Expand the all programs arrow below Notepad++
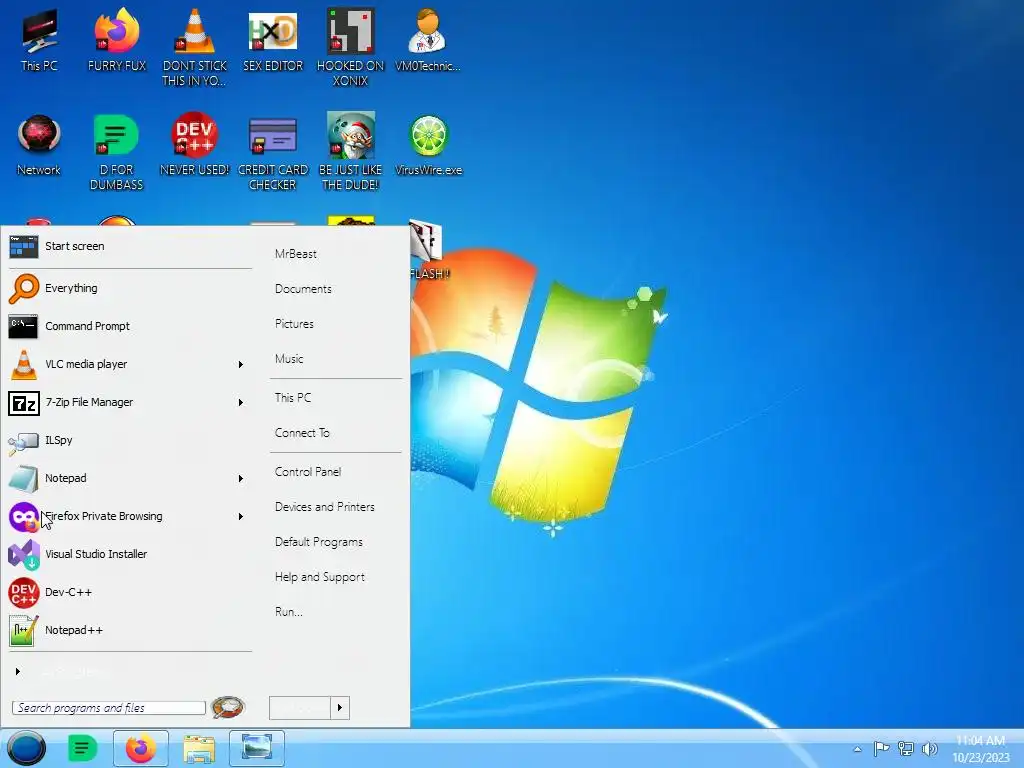This screenshot has width=1024, height=768. pos(18,671)
